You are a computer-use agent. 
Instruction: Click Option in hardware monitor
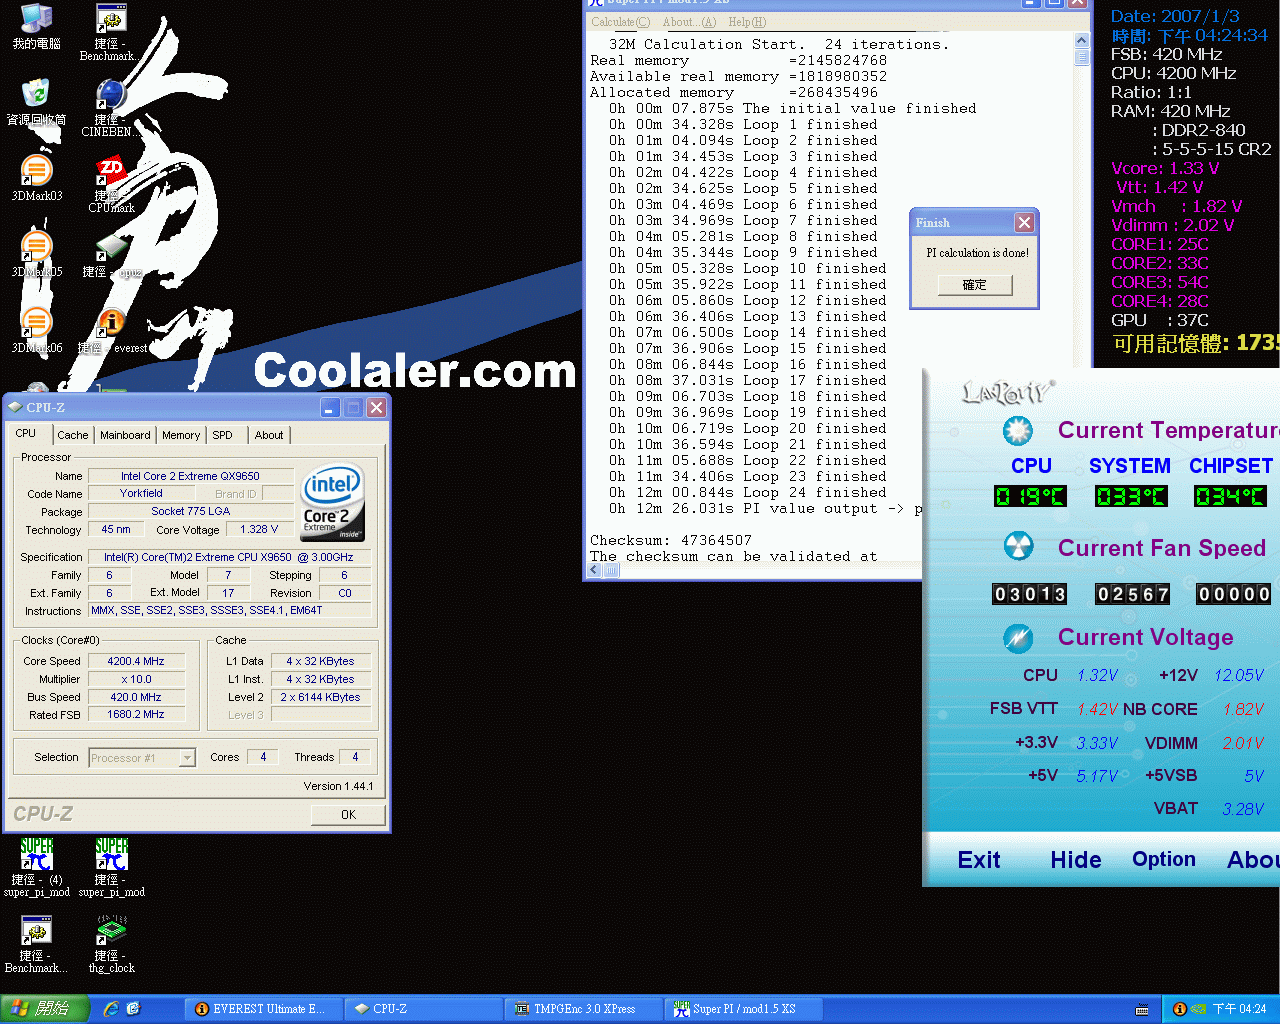tap(1164, 859)
